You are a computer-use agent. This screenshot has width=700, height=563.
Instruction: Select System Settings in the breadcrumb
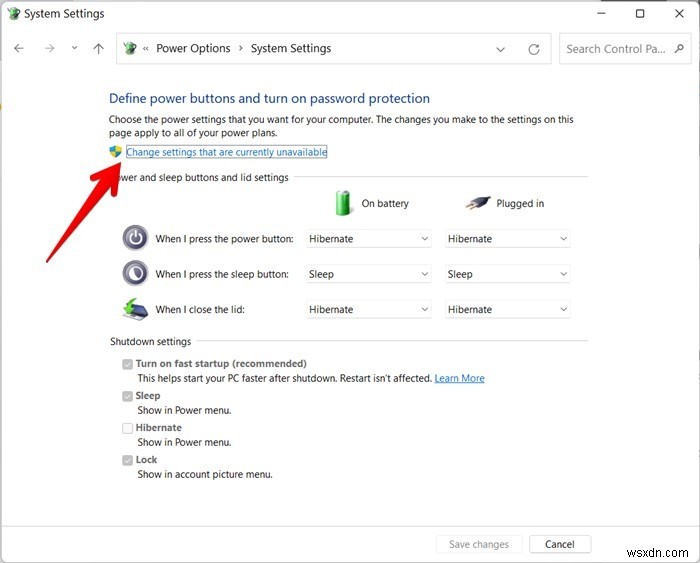coord(291,48)
